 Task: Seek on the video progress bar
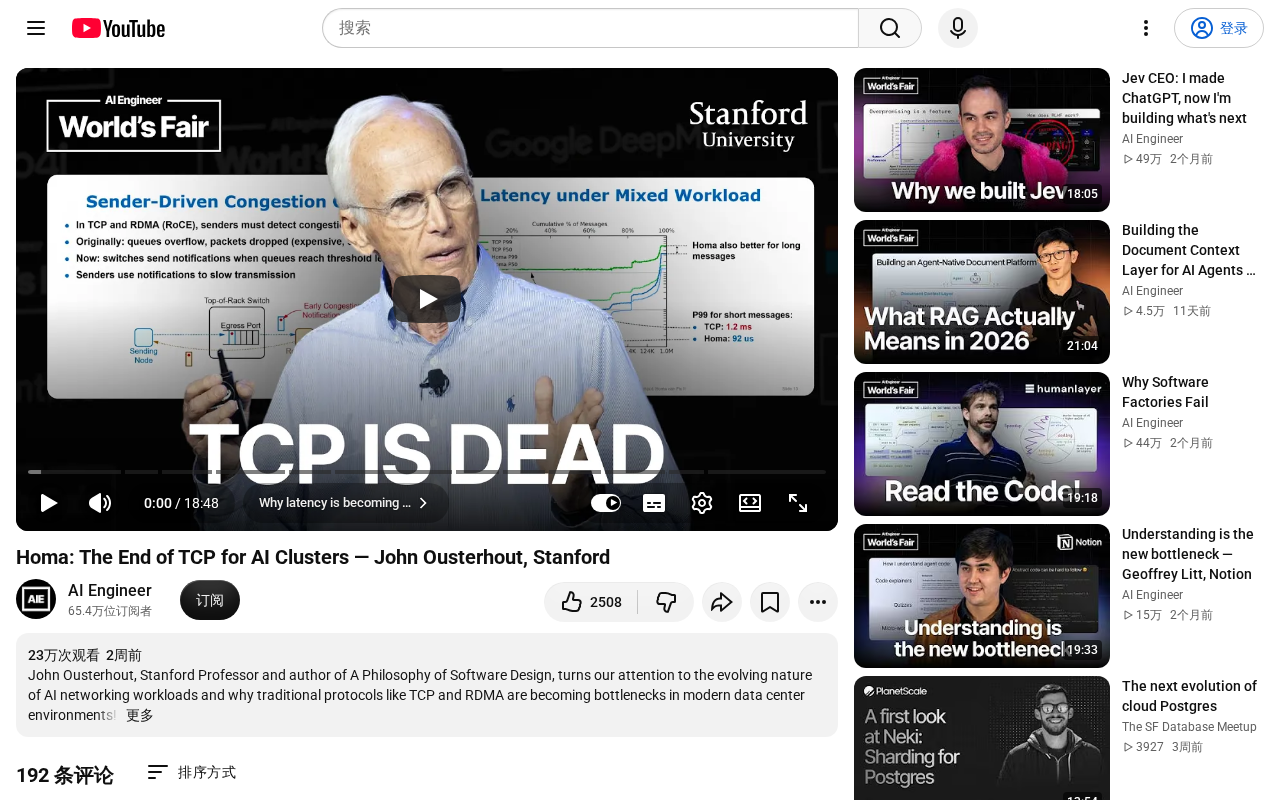click(427, 472)
